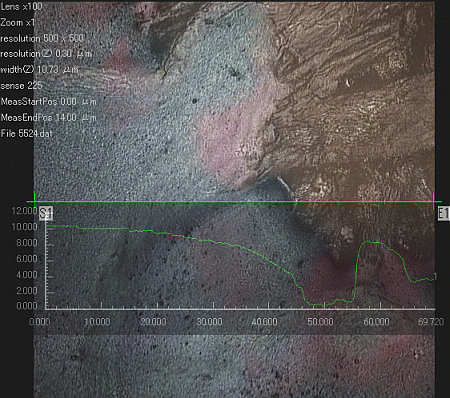Select the resolution 500 x 500 text
Image resolution: width=450 pixels, height=398 pixels.
pos(42,38)
